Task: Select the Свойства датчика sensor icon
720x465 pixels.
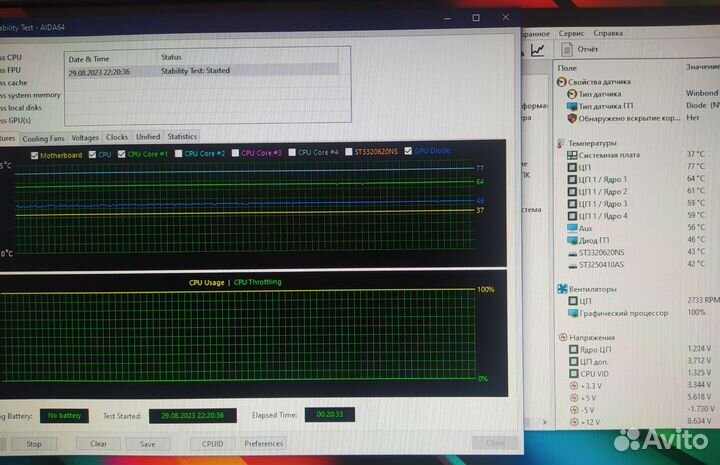Action: click(562, 82)
